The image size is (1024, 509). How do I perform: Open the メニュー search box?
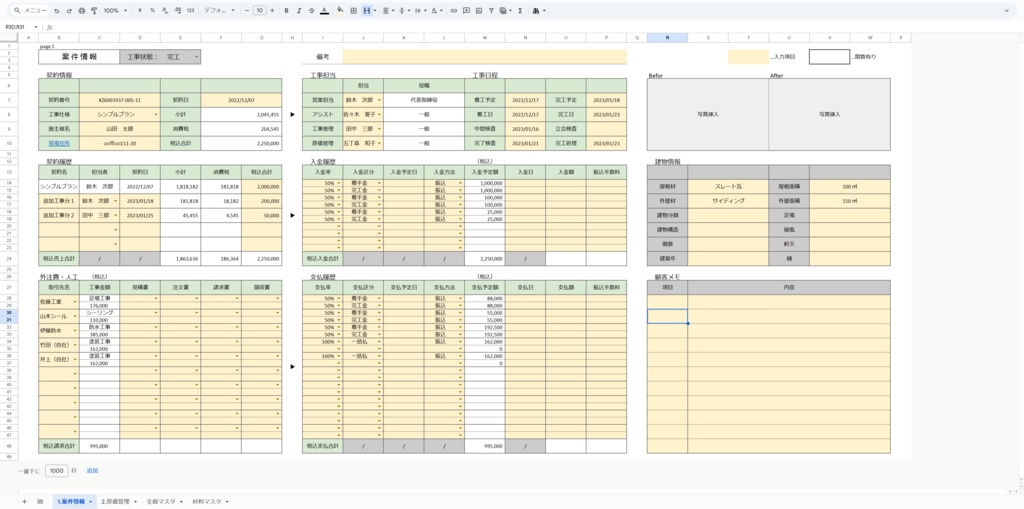(30, 10)
